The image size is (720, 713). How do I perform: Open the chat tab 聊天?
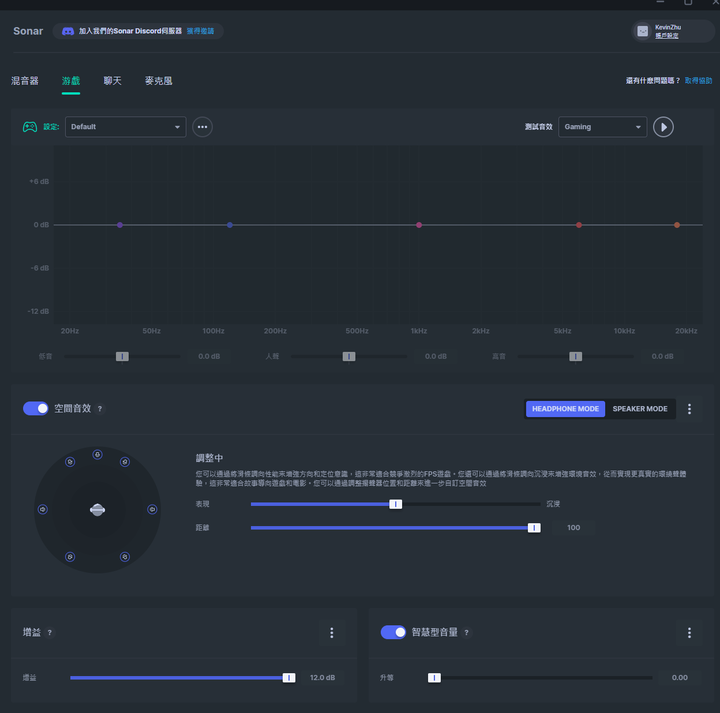(x=112, y=81)
